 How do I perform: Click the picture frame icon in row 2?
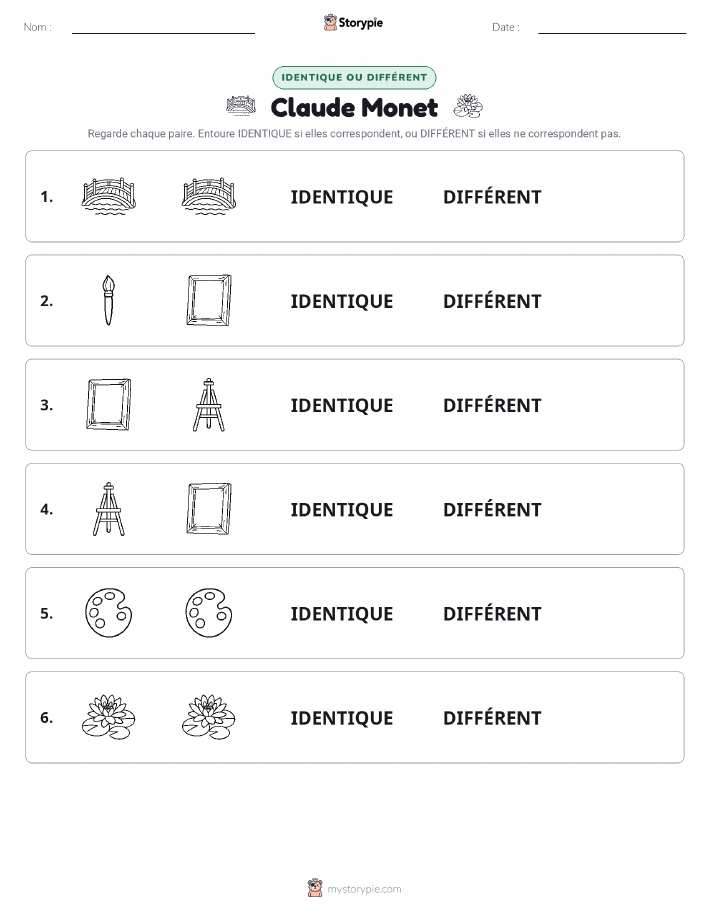(x=209, y=300)
